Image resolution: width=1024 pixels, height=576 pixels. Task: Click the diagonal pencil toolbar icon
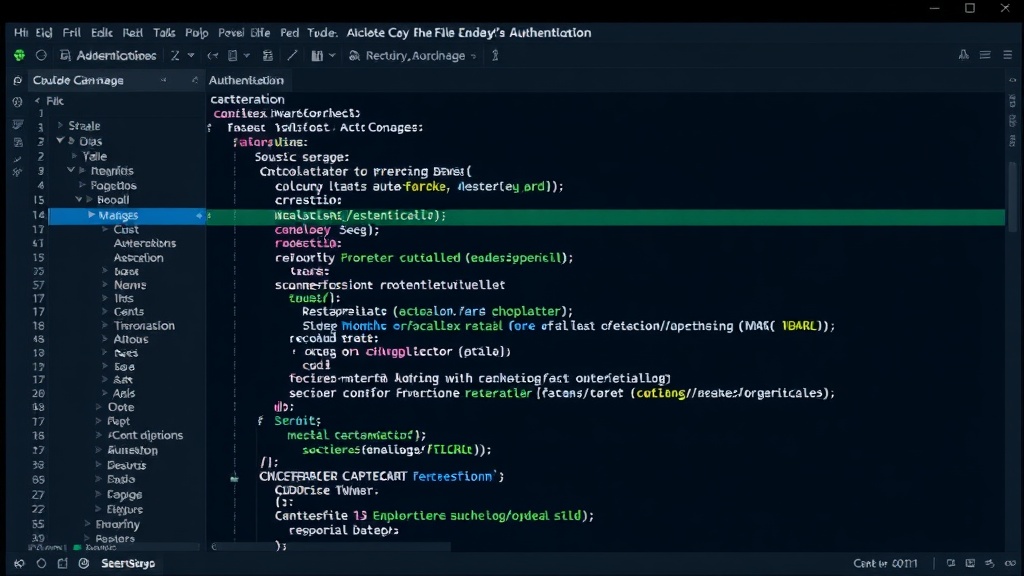[x=292, y=56]
